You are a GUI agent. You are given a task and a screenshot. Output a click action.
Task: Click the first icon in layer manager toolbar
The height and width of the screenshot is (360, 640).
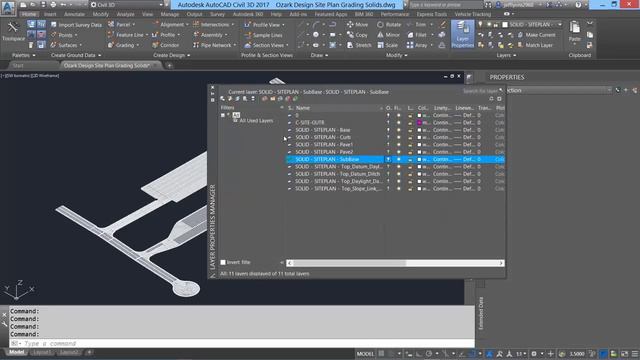pyautogui.click(x=222, y=99)
